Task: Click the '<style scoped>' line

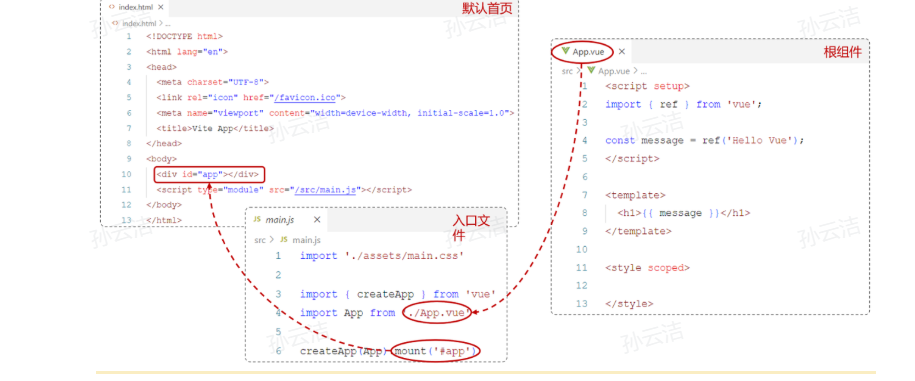Action: [648, 268]
